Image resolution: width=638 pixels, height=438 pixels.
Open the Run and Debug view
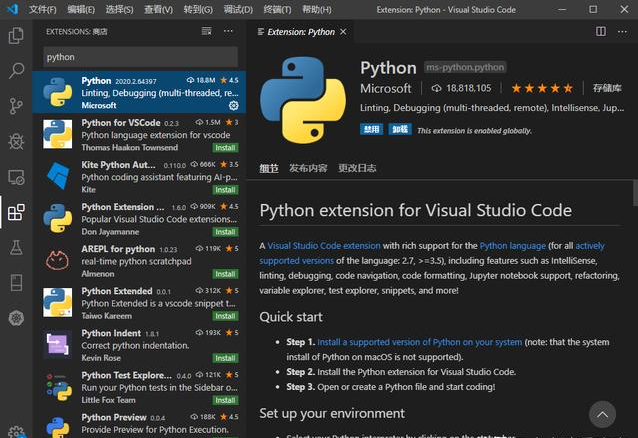coord(16,141)
